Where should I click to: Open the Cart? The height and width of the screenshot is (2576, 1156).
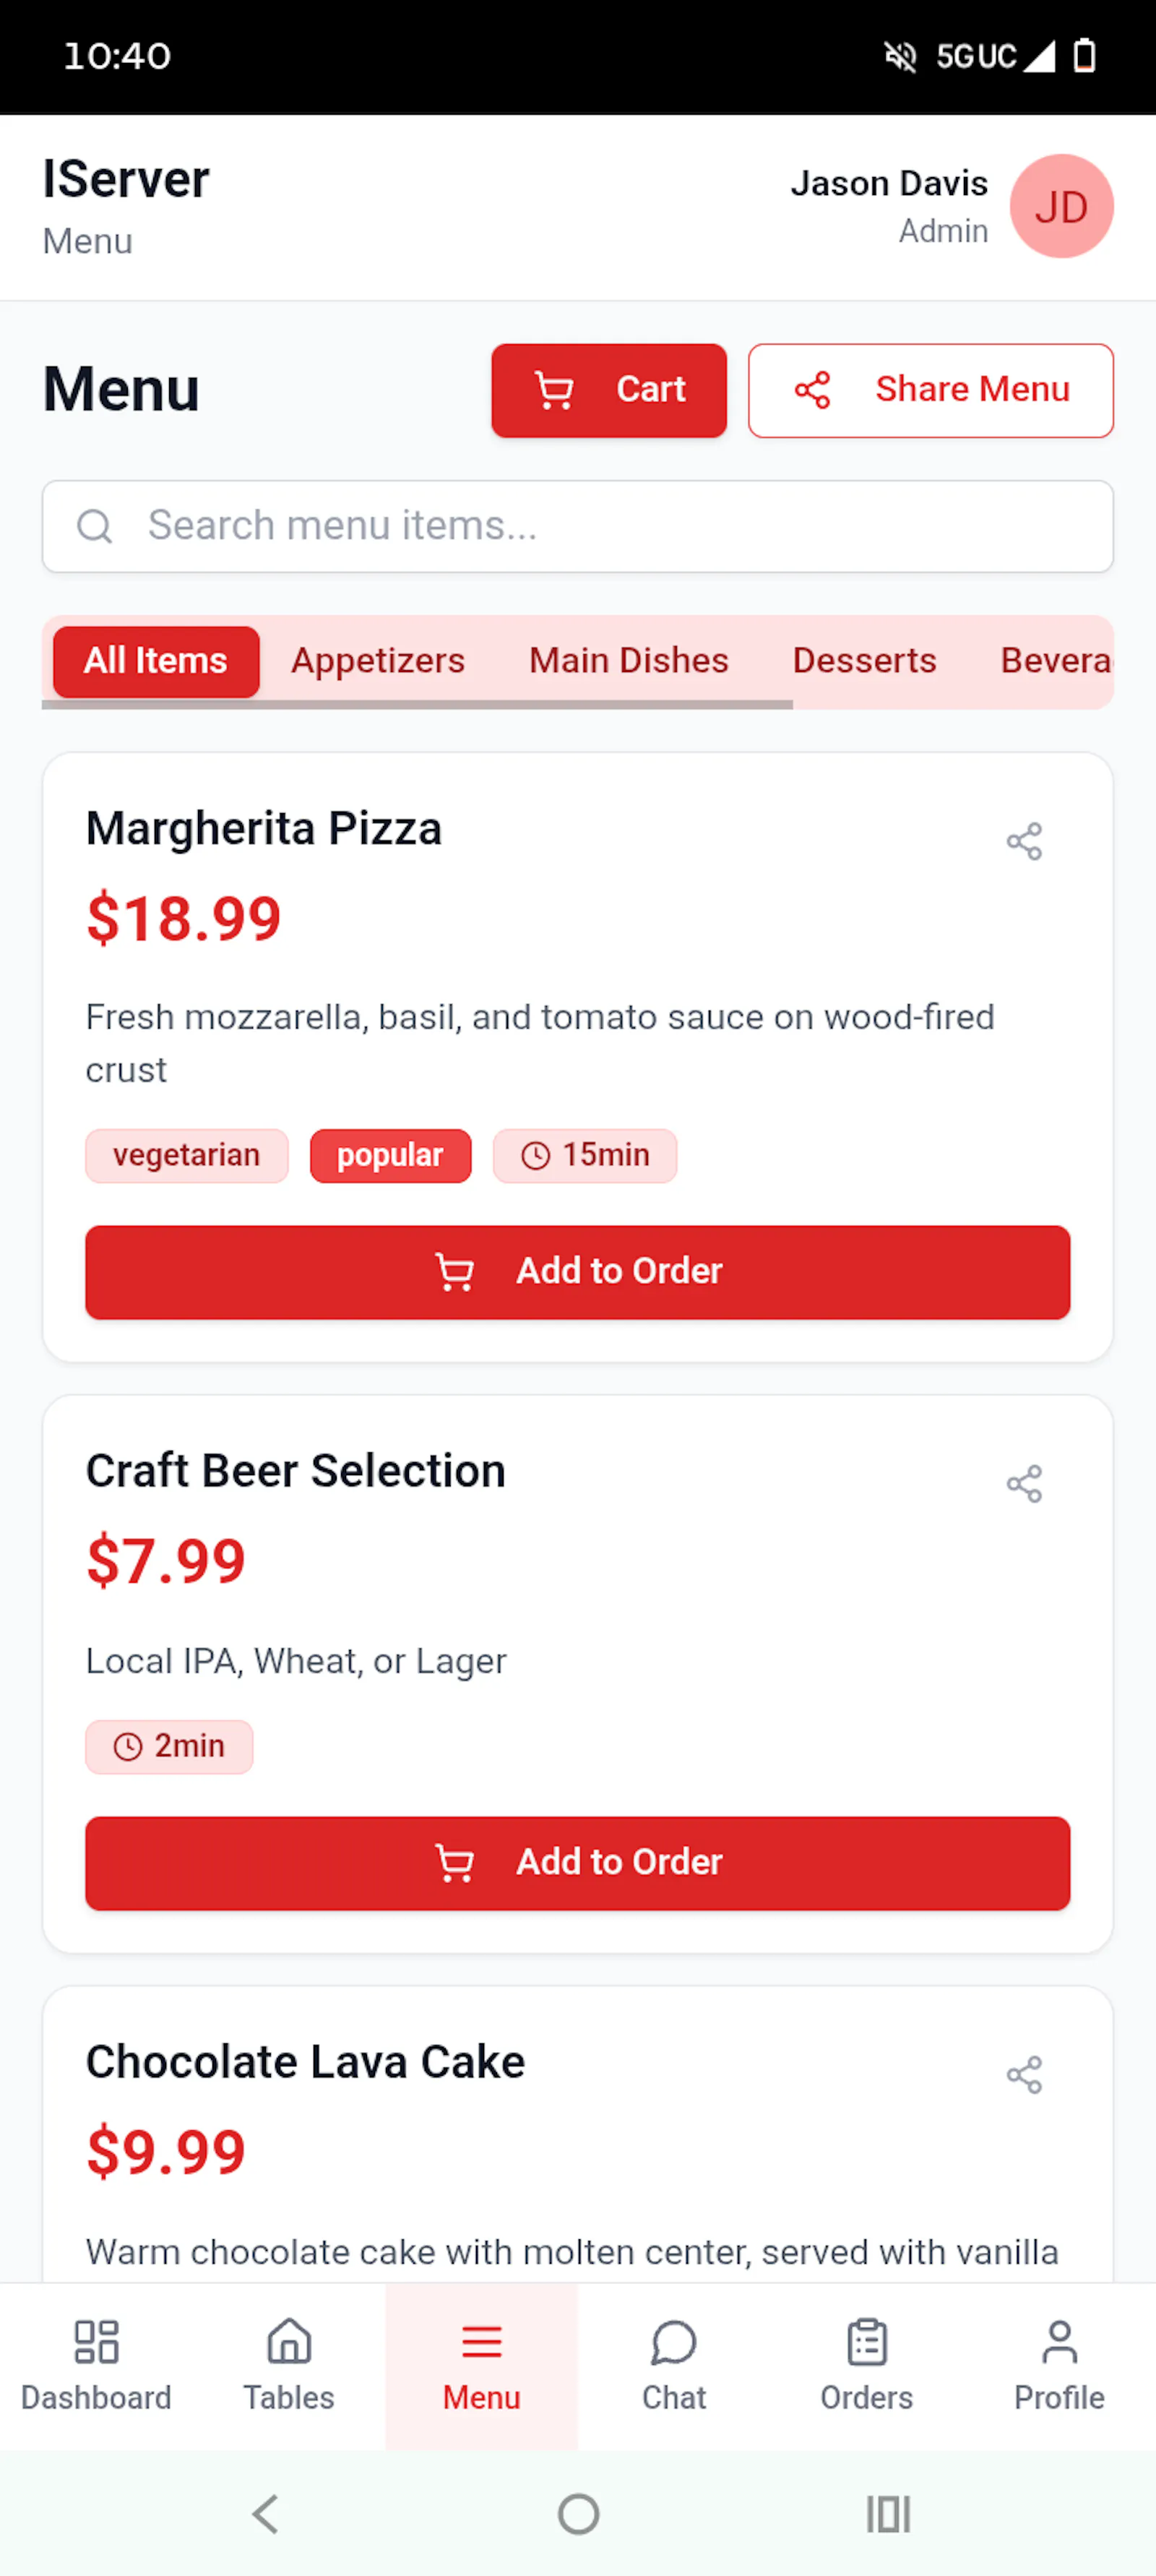(609, 390)
